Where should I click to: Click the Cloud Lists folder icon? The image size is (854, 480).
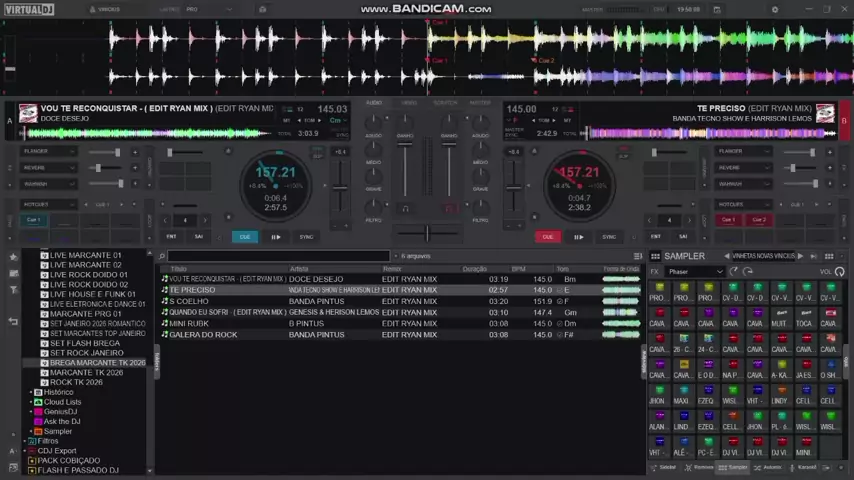pyautogui.click(x=39, y=402)
